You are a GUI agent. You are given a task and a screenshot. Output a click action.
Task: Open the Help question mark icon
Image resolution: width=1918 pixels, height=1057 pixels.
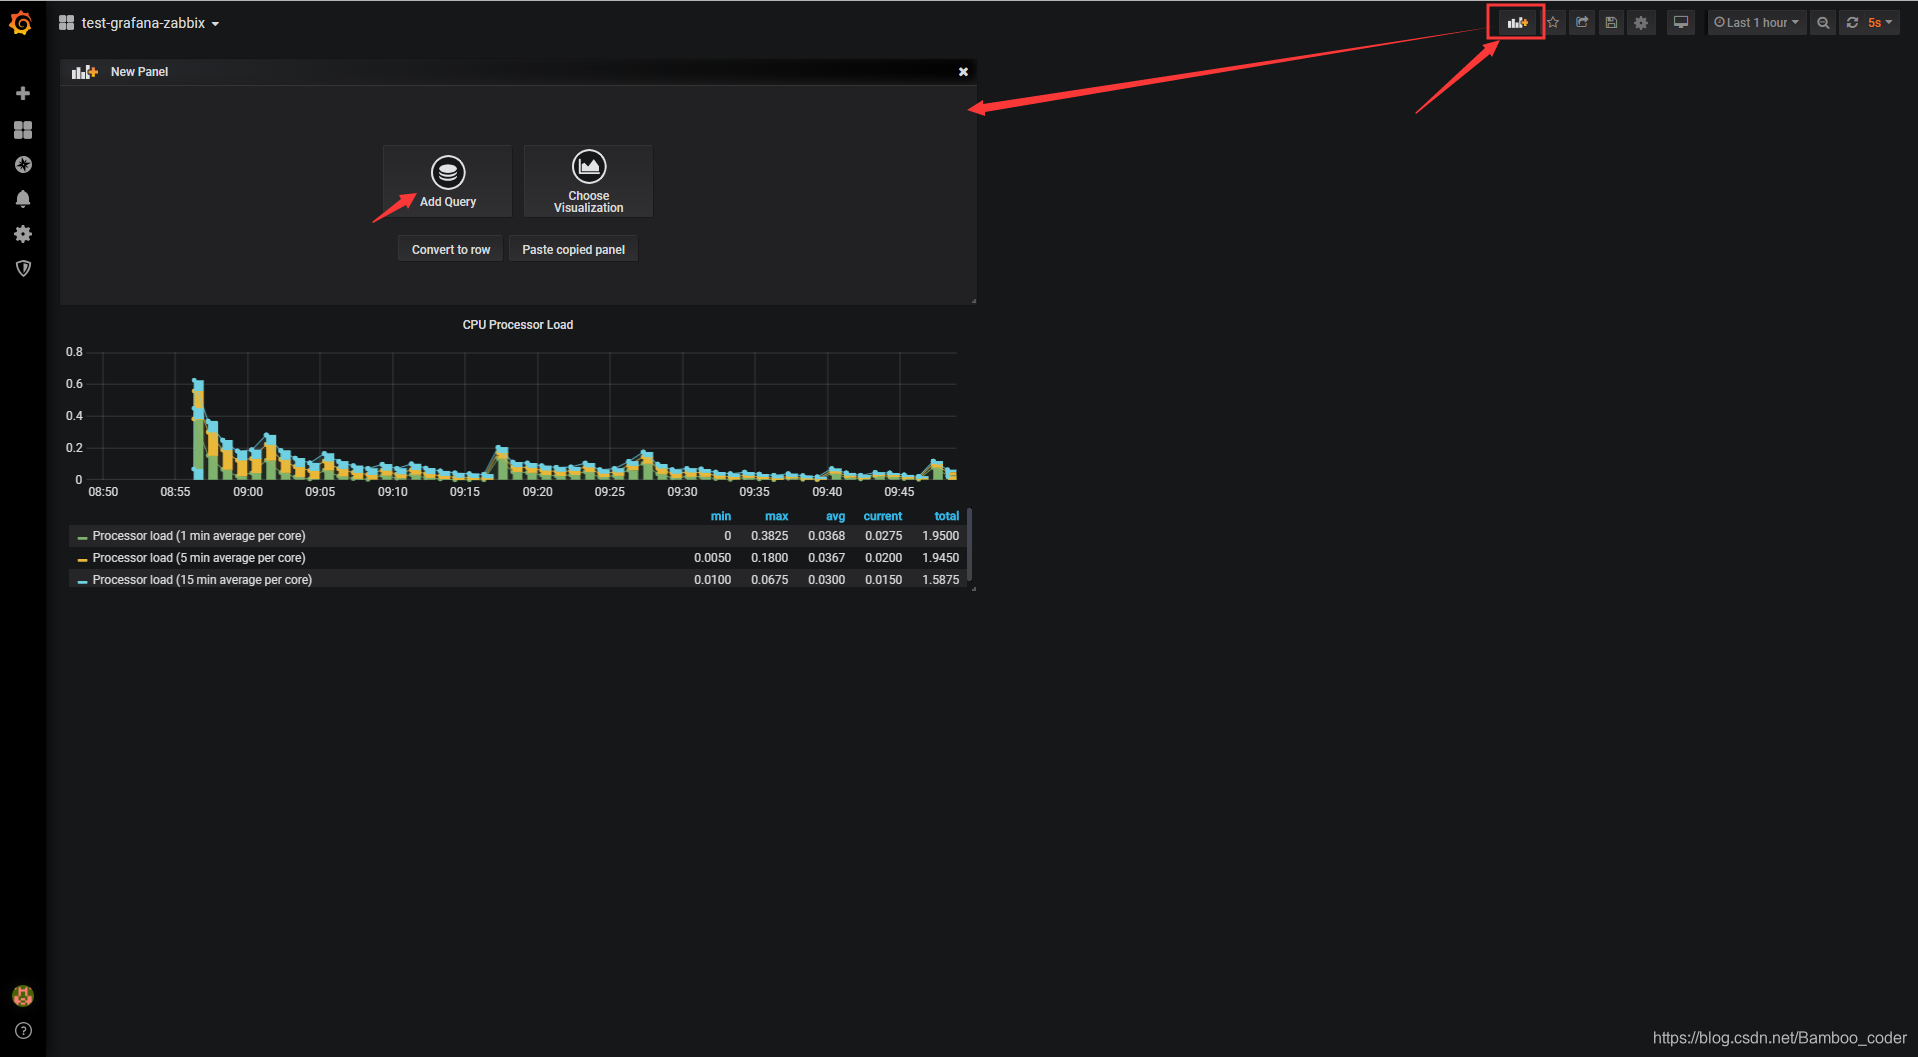coord(23,1031)
